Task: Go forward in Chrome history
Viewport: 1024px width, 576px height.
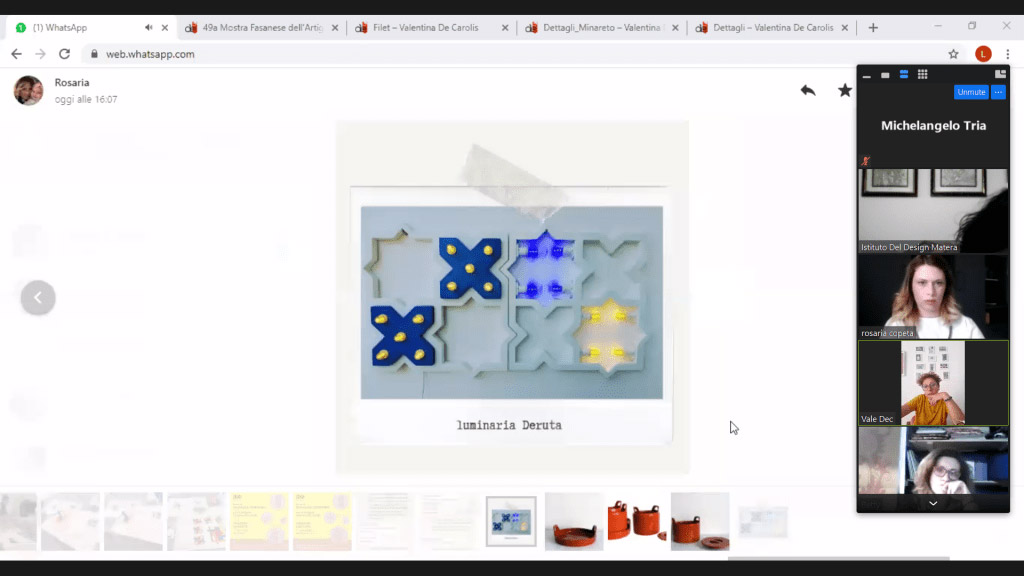Action: click(40, 54)
